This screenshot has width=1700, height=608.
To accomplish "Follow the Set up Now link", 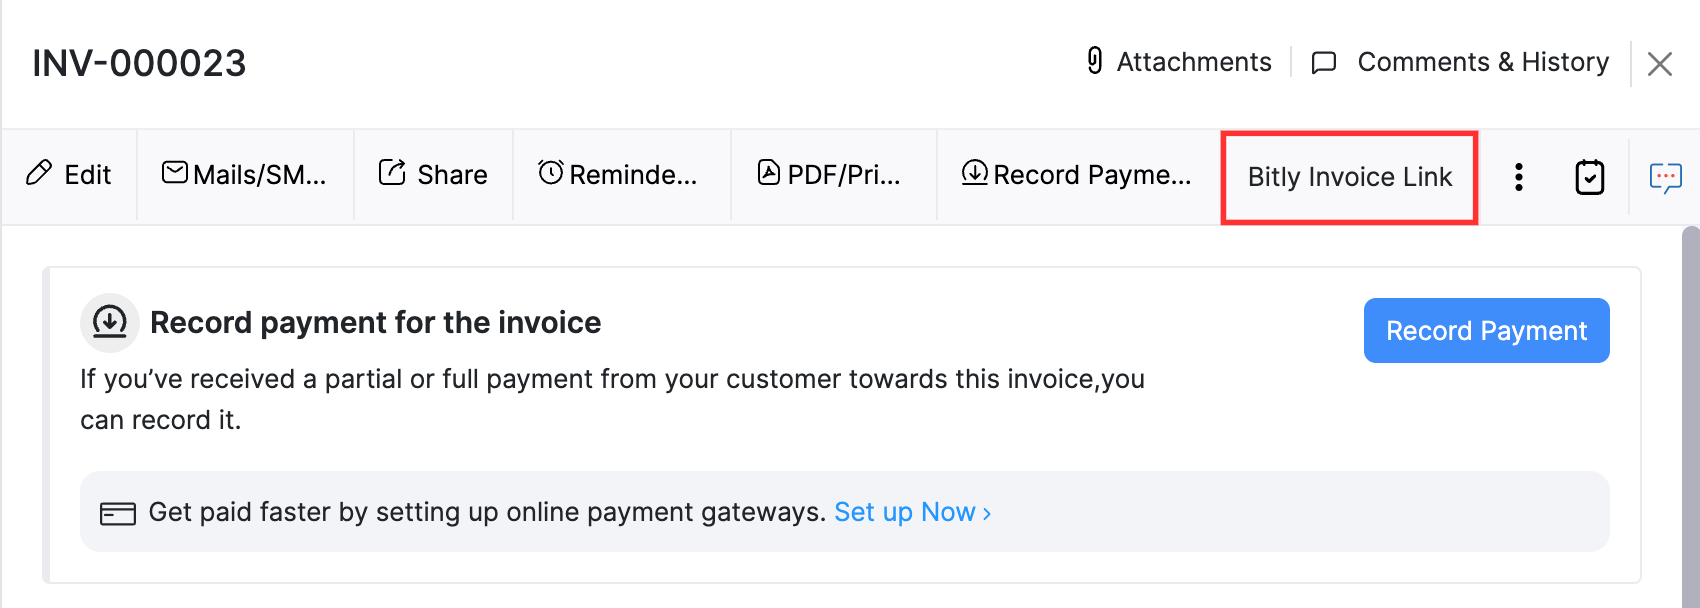I will pyautogui.click(x=904, y=511).
